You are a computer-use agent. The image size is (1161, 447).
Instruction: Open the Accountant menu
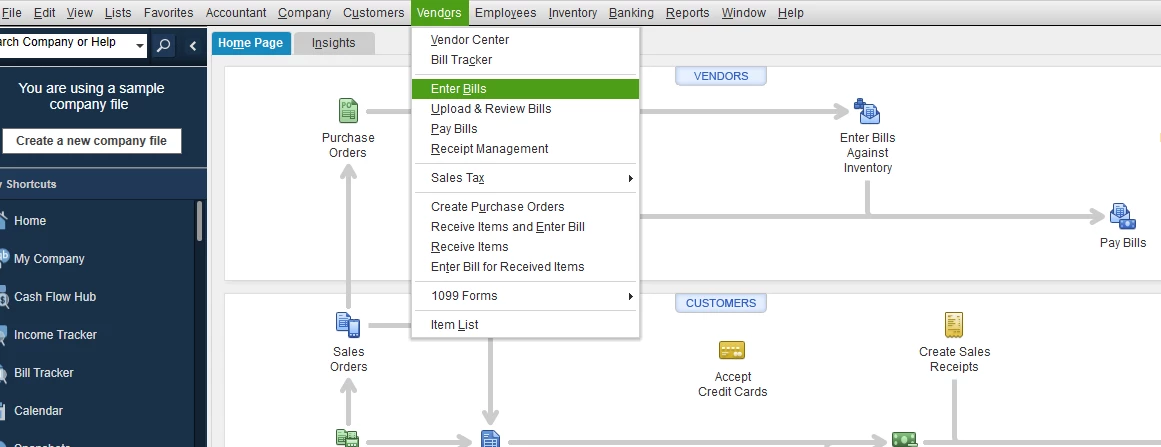(236, 13)
